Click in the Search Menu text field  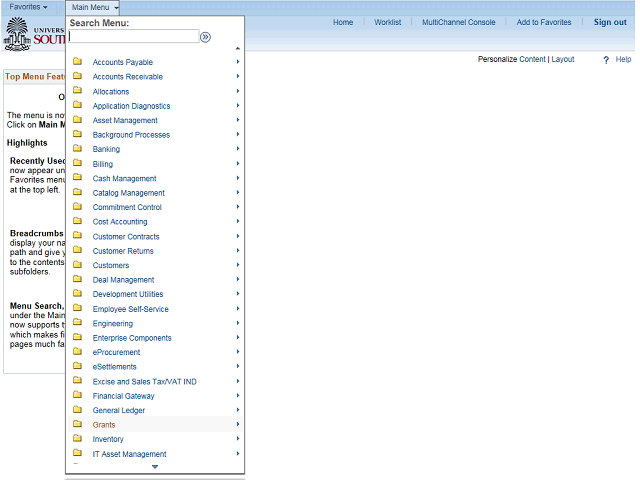[x=134, y=36]
